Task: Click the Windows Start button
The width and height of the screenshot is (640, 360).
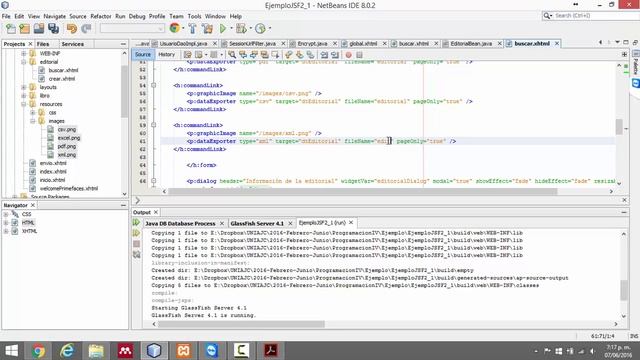Action: (11, 351)
